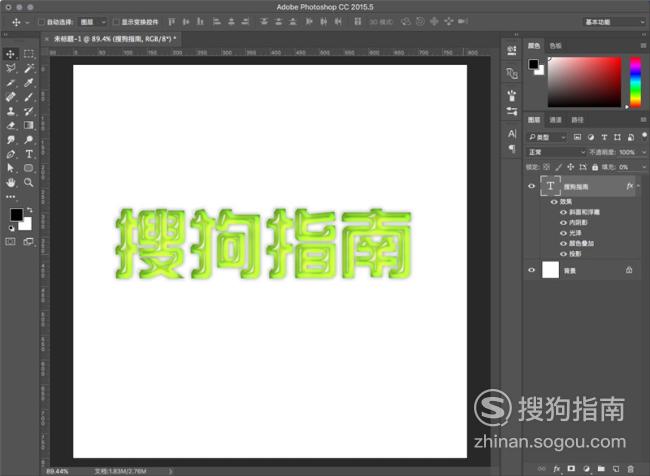Select the Horizontal Type tool
650x476 pixels.
pos(29,154)
